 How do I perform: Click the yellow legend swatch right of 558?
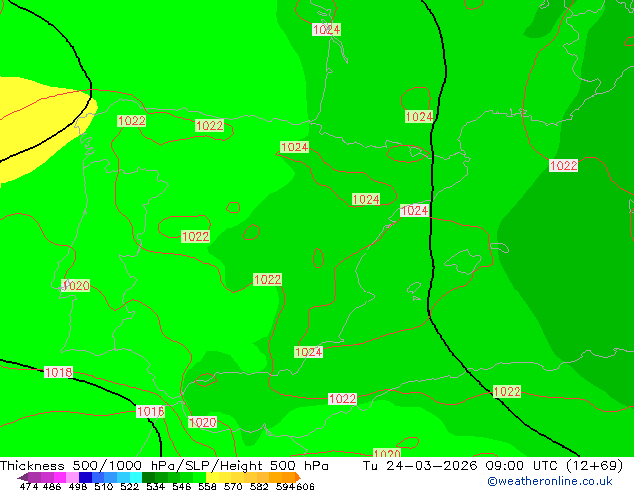click(x=212, y=477)
